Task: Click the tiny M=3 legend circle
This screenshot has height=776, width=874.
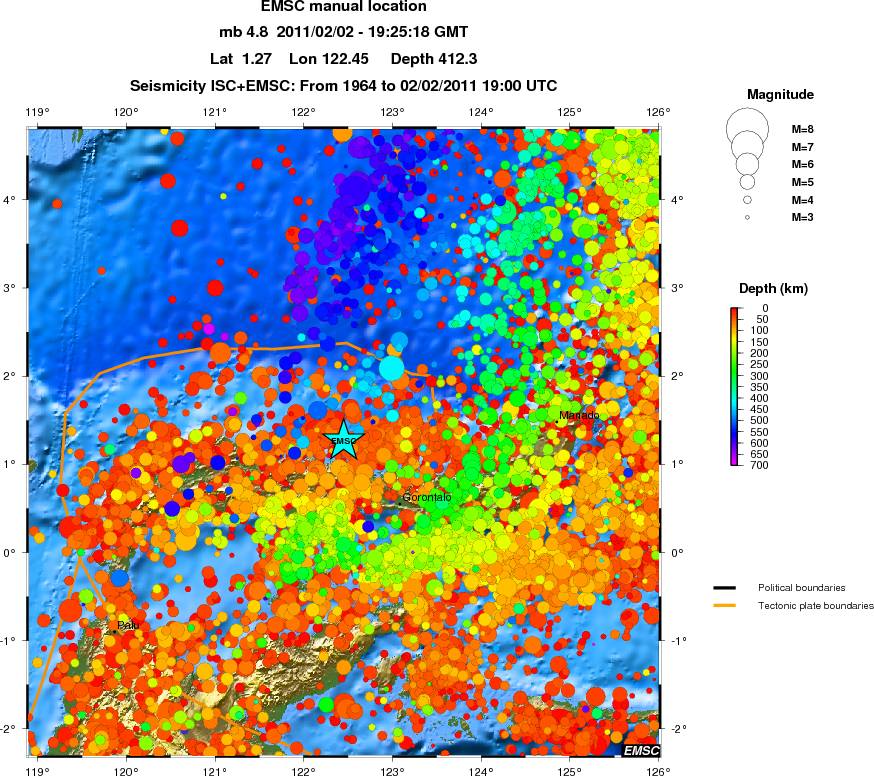Action: pyautogui.click(x=747, y=217)
